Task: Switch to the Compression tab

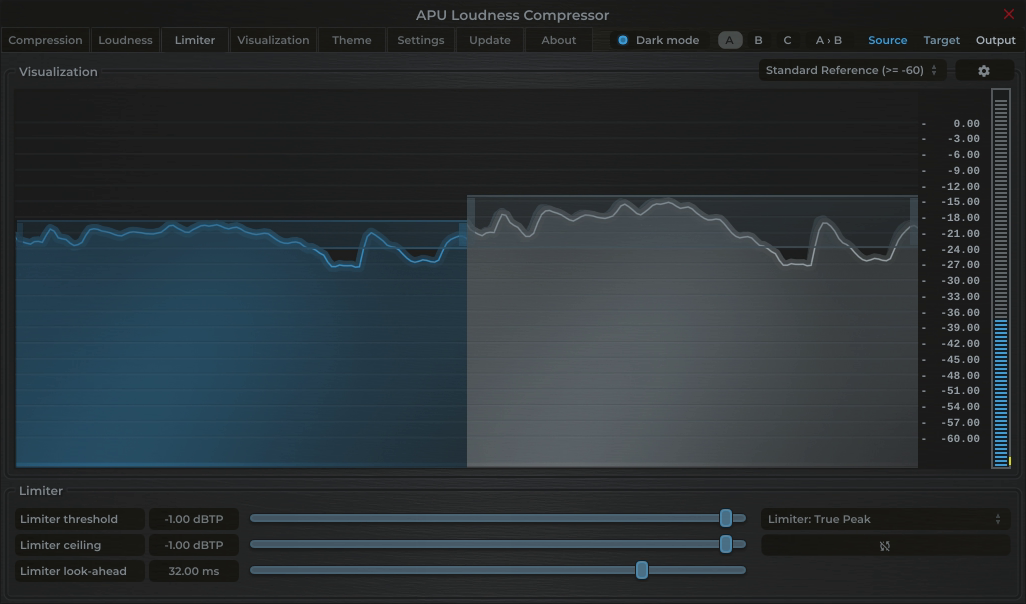Action: 45,40
